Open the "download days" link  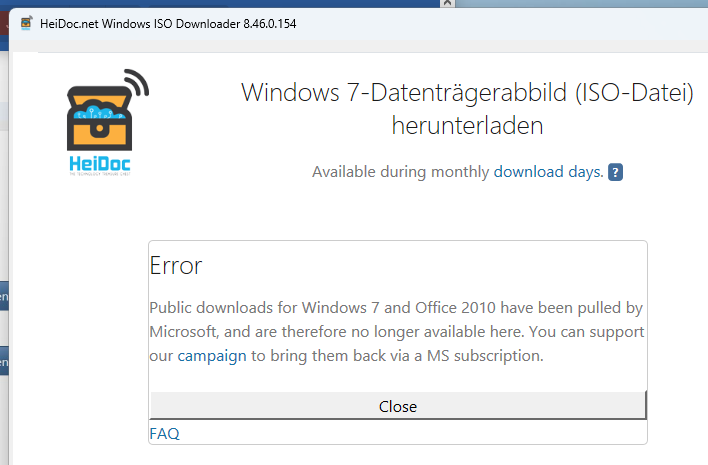pos(548,172)
